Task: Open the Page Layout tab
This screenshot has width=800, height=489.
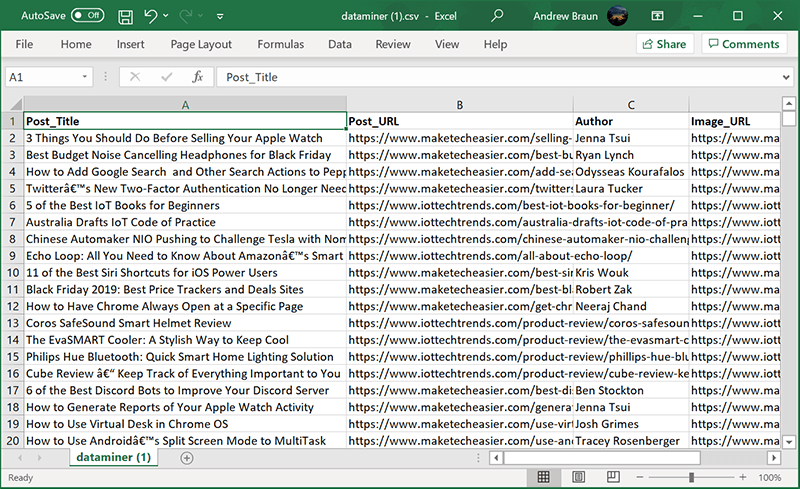Action: click(x=201, y=44)
